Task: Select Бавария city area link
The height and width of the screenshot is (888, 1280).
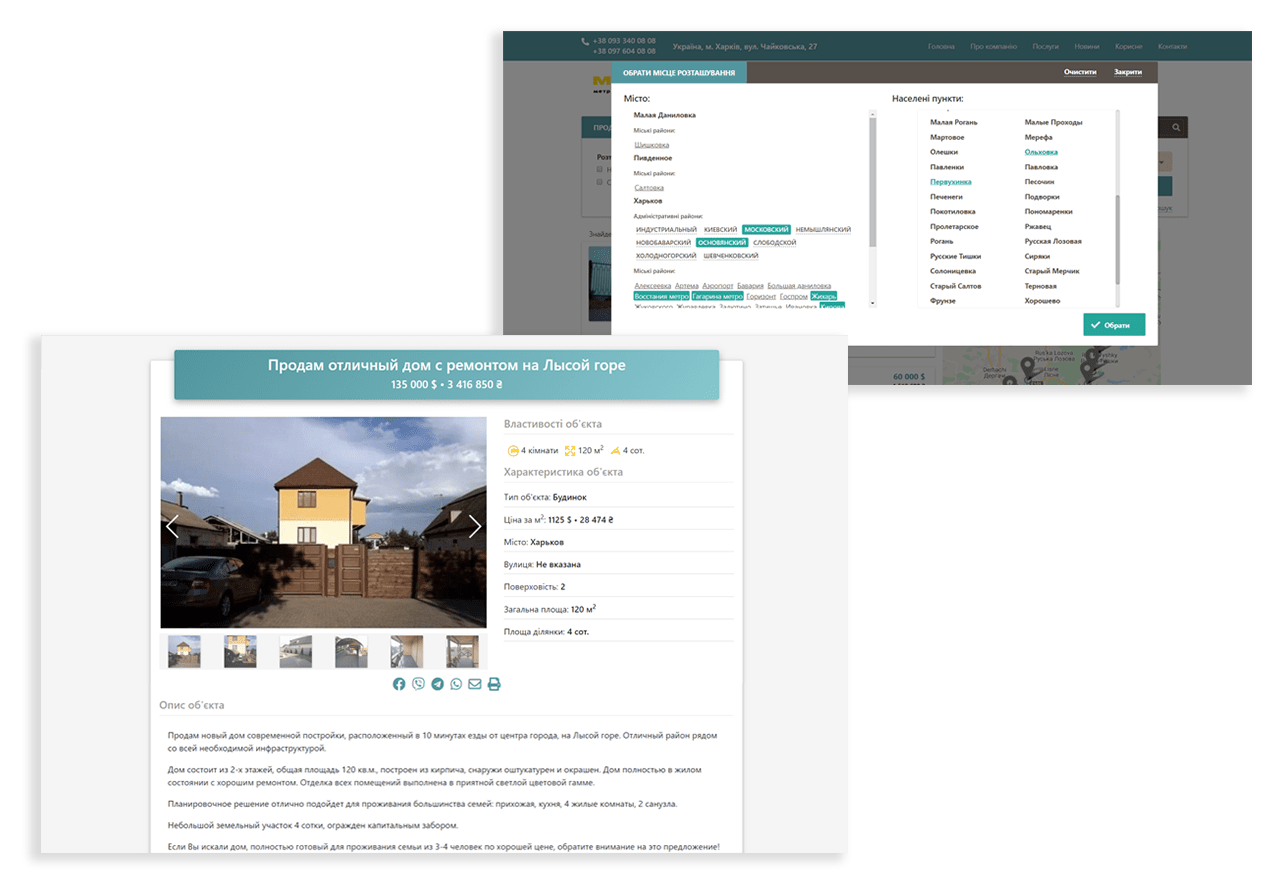Action: (750, 286)
